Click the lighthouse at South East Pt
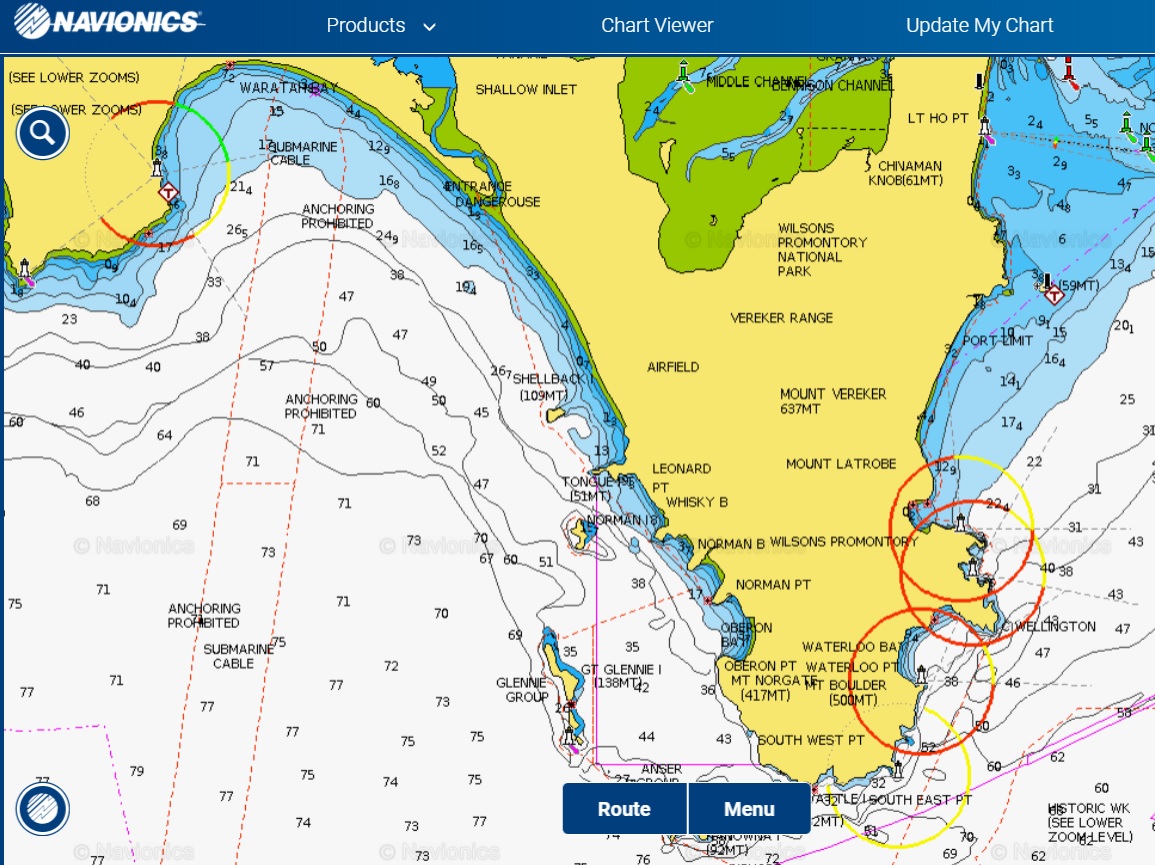This screenshot has width=1155, height=865. click(x=897, y=770)
